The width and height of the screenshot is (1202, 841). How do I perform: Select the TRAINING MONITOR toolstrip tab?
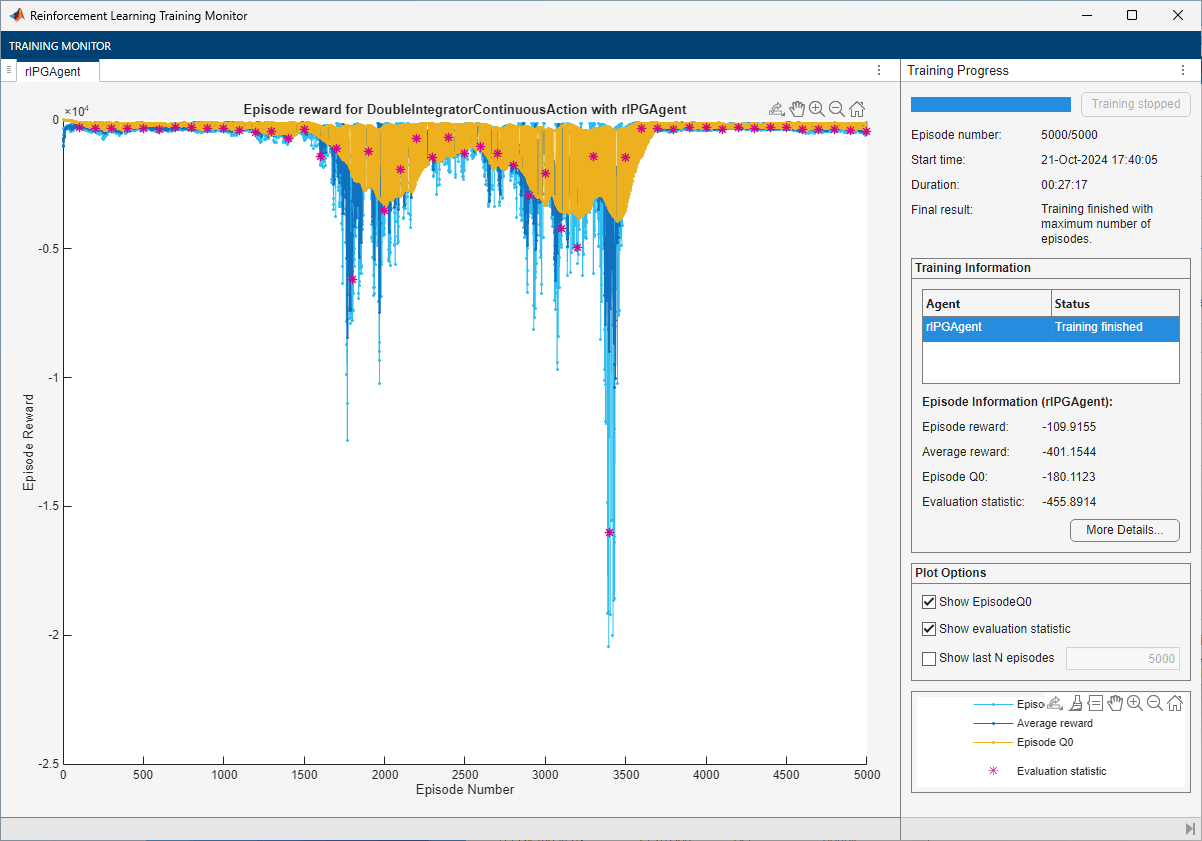click(x=60, y=46)
